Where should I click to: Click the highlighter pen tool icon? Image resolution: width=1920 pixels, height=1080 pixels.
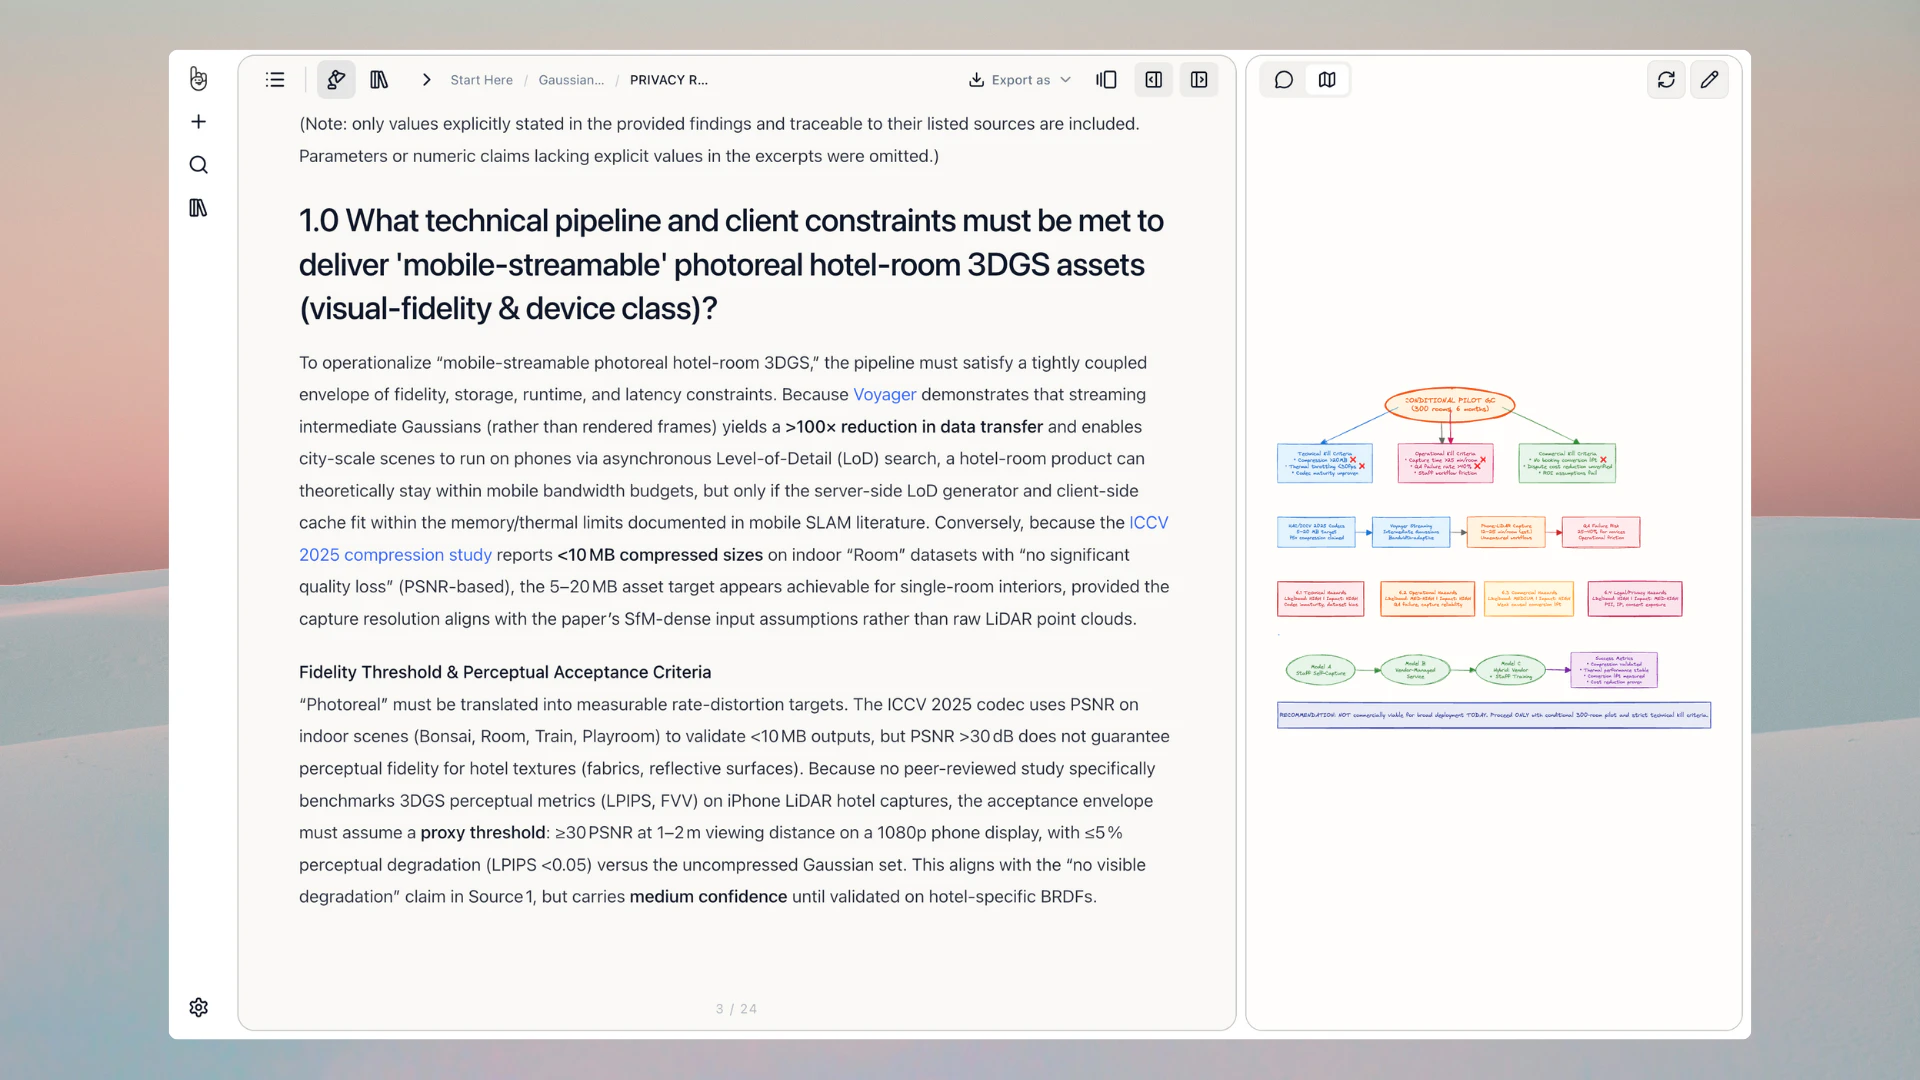(336, 80)
